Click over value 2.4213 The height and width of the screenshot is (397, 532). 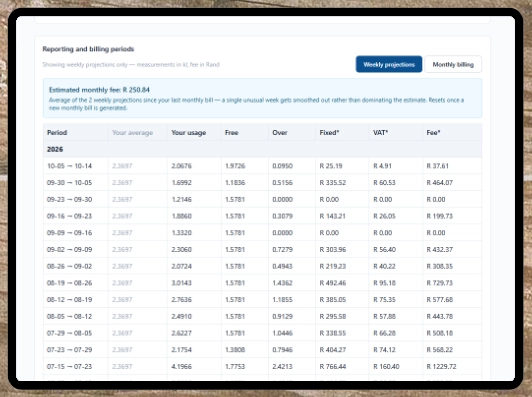[x=282, y=366]
